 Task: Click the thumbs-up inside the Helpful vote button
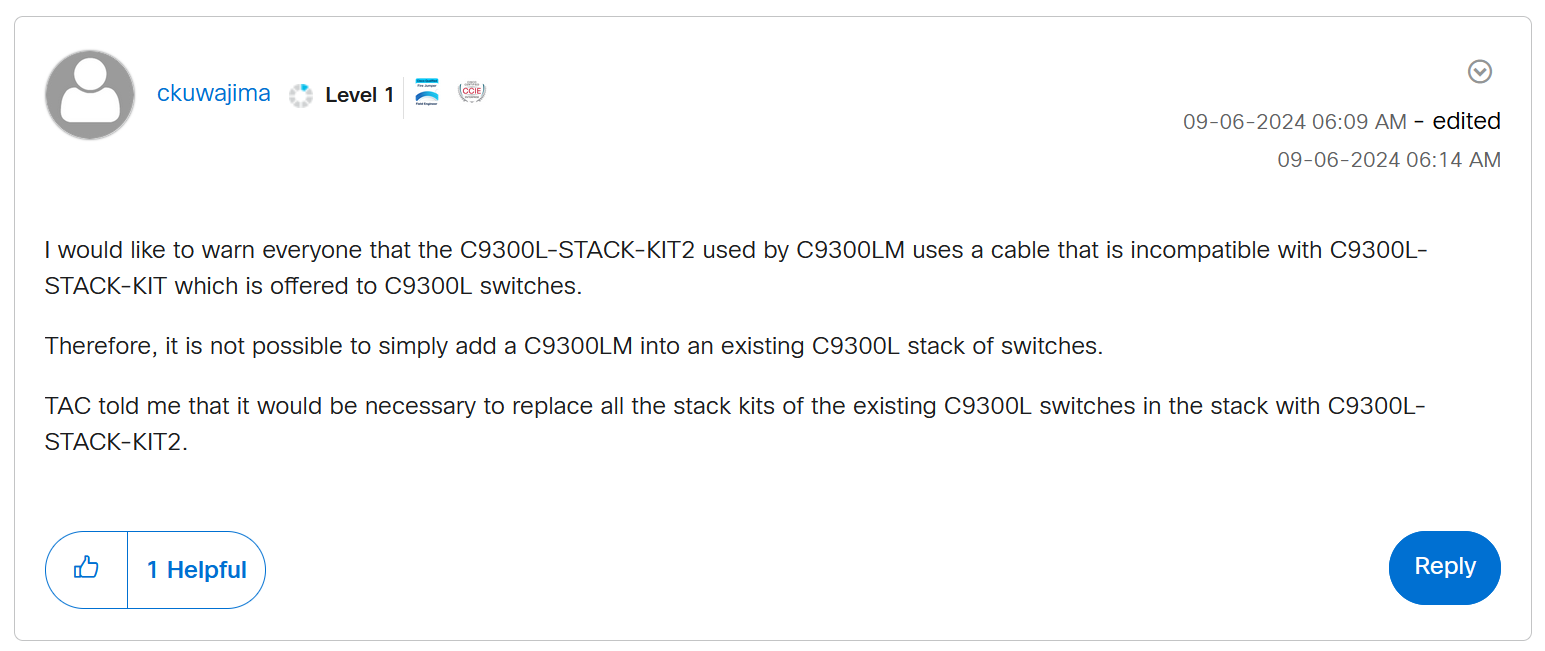tap(86, 569)
